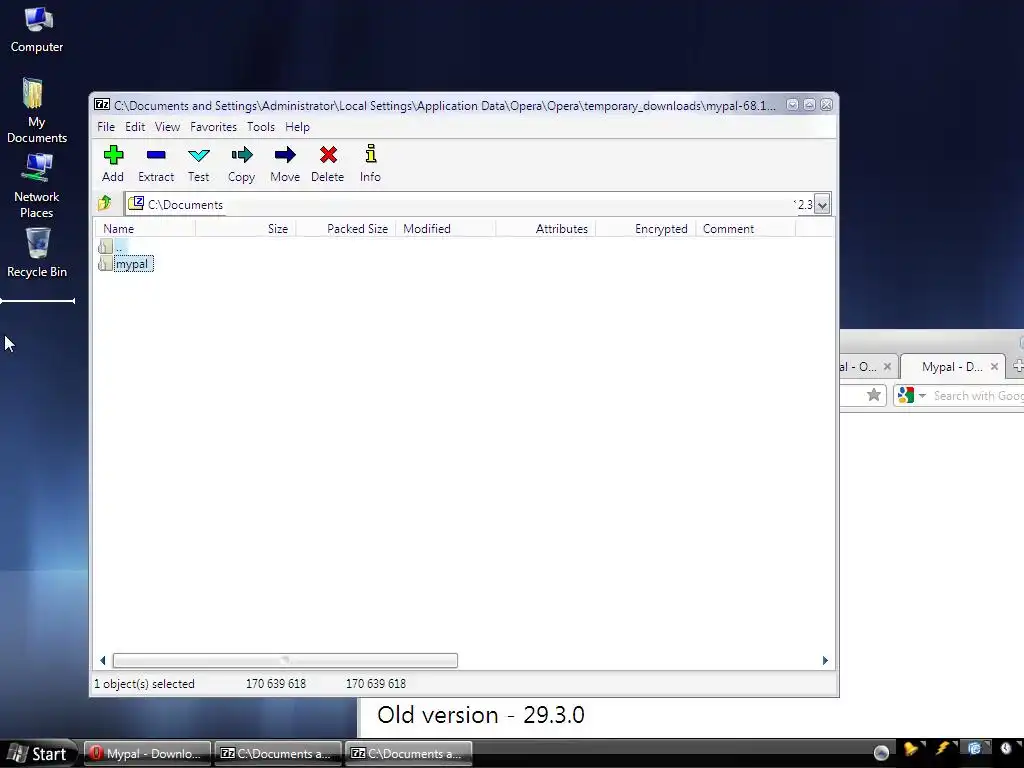Open the Help menu
Screen dimensions: 1024x768
tap(297, 127)
